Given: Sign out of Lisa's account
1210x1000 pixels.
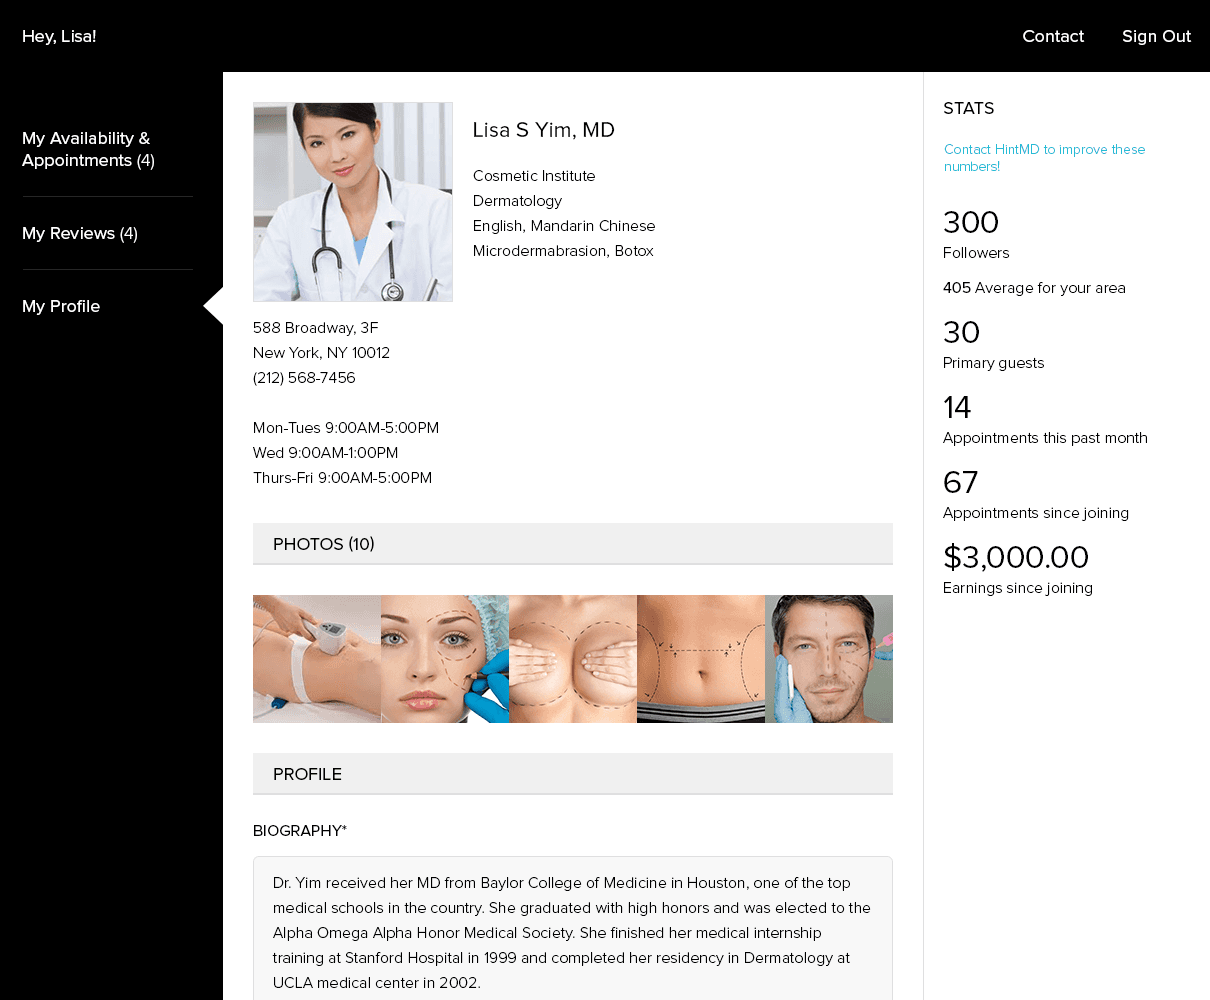Looking at the screenshot, I should tap(1156, 36).
